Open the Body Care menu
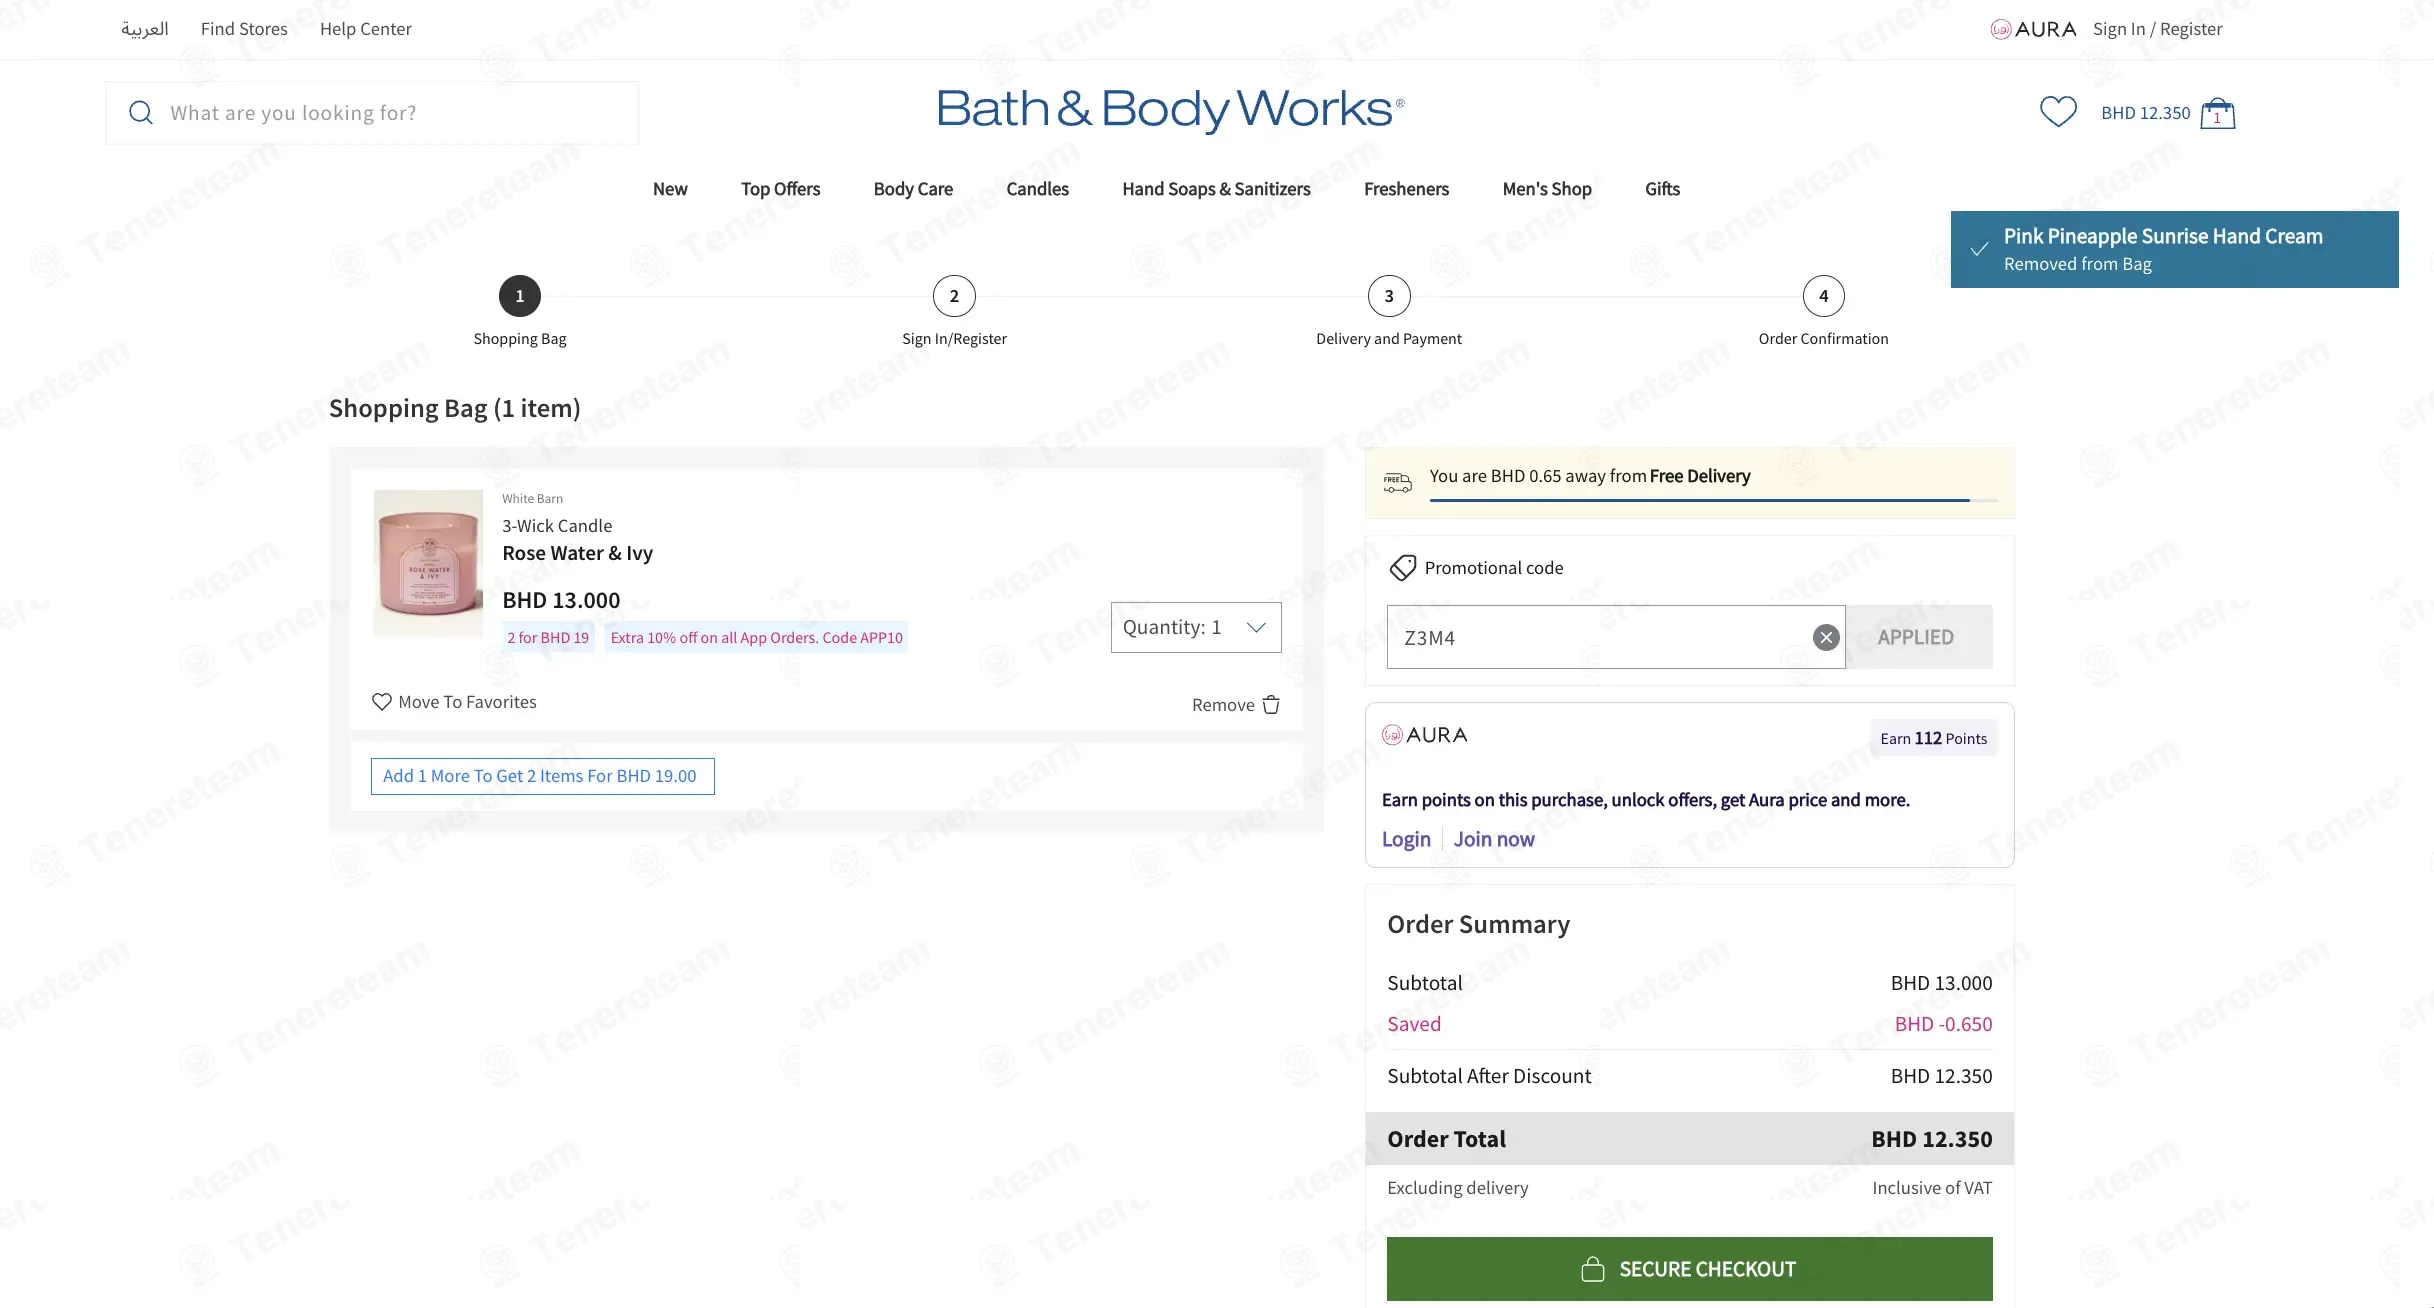Image resolution: width=2434 pixels, height=1308 pixels. click(x=913, y=189)
